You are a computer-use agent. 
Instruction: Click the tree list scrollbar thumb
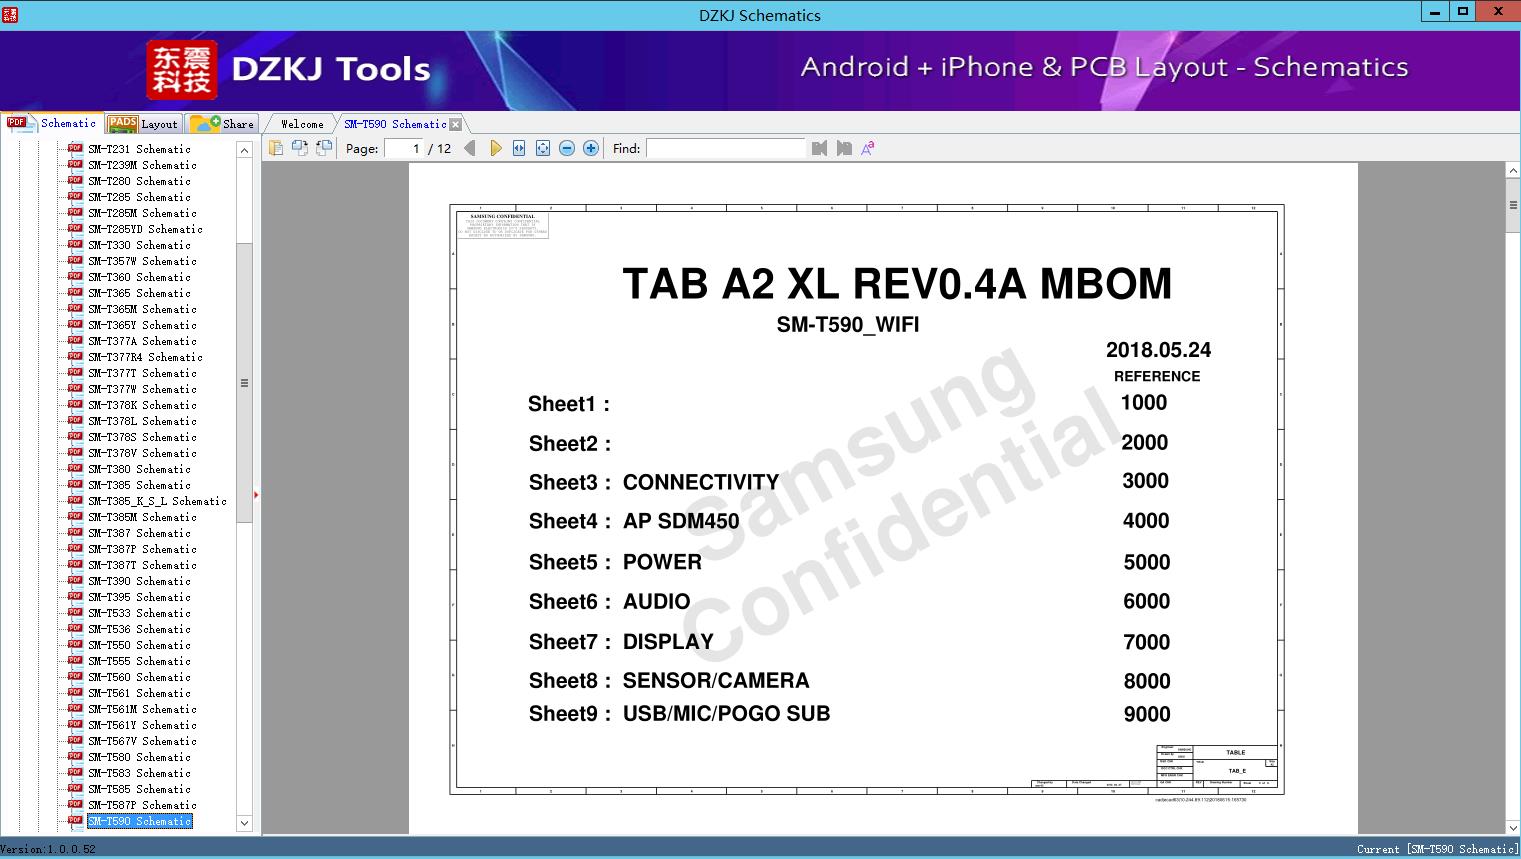pos(244,382)
